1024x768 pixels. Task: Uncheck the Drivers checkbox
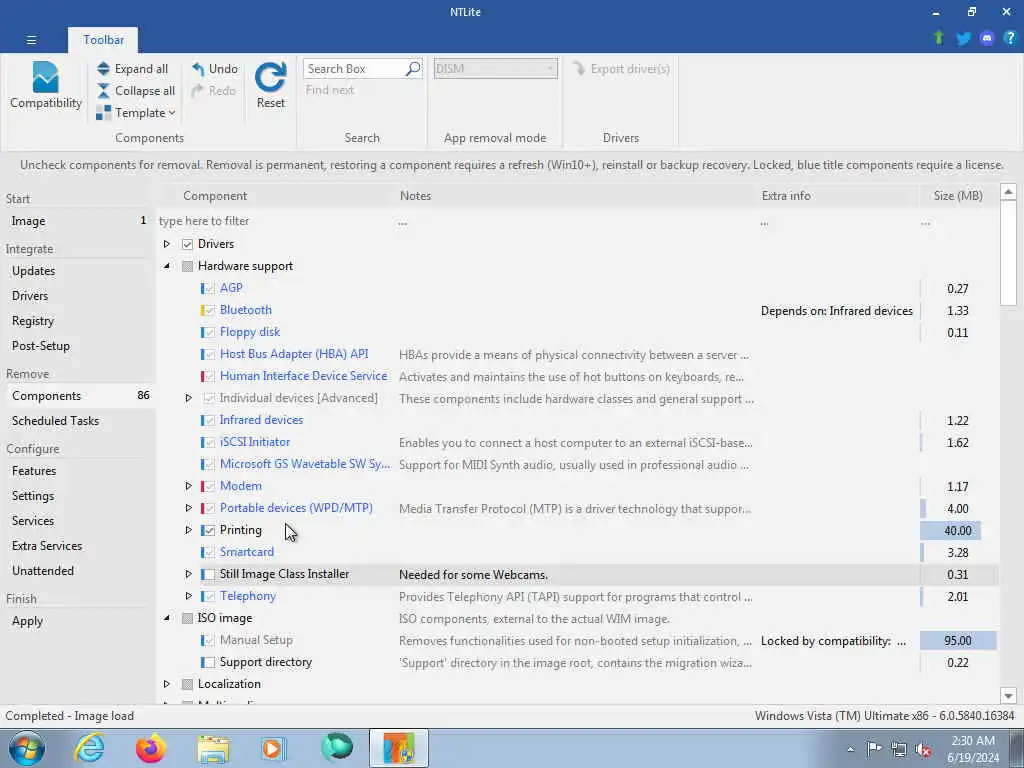point(187,244)
